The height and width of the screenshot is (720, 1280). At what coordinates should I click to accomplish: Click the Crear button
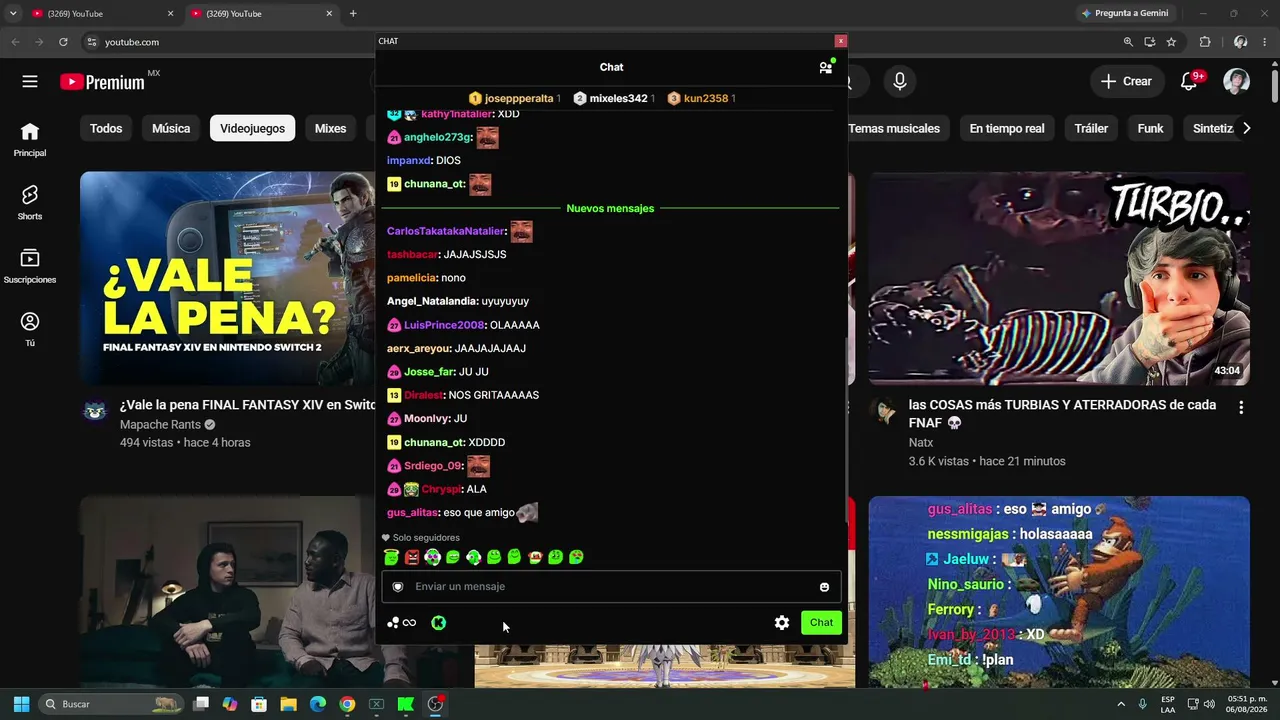point(1126,82)
